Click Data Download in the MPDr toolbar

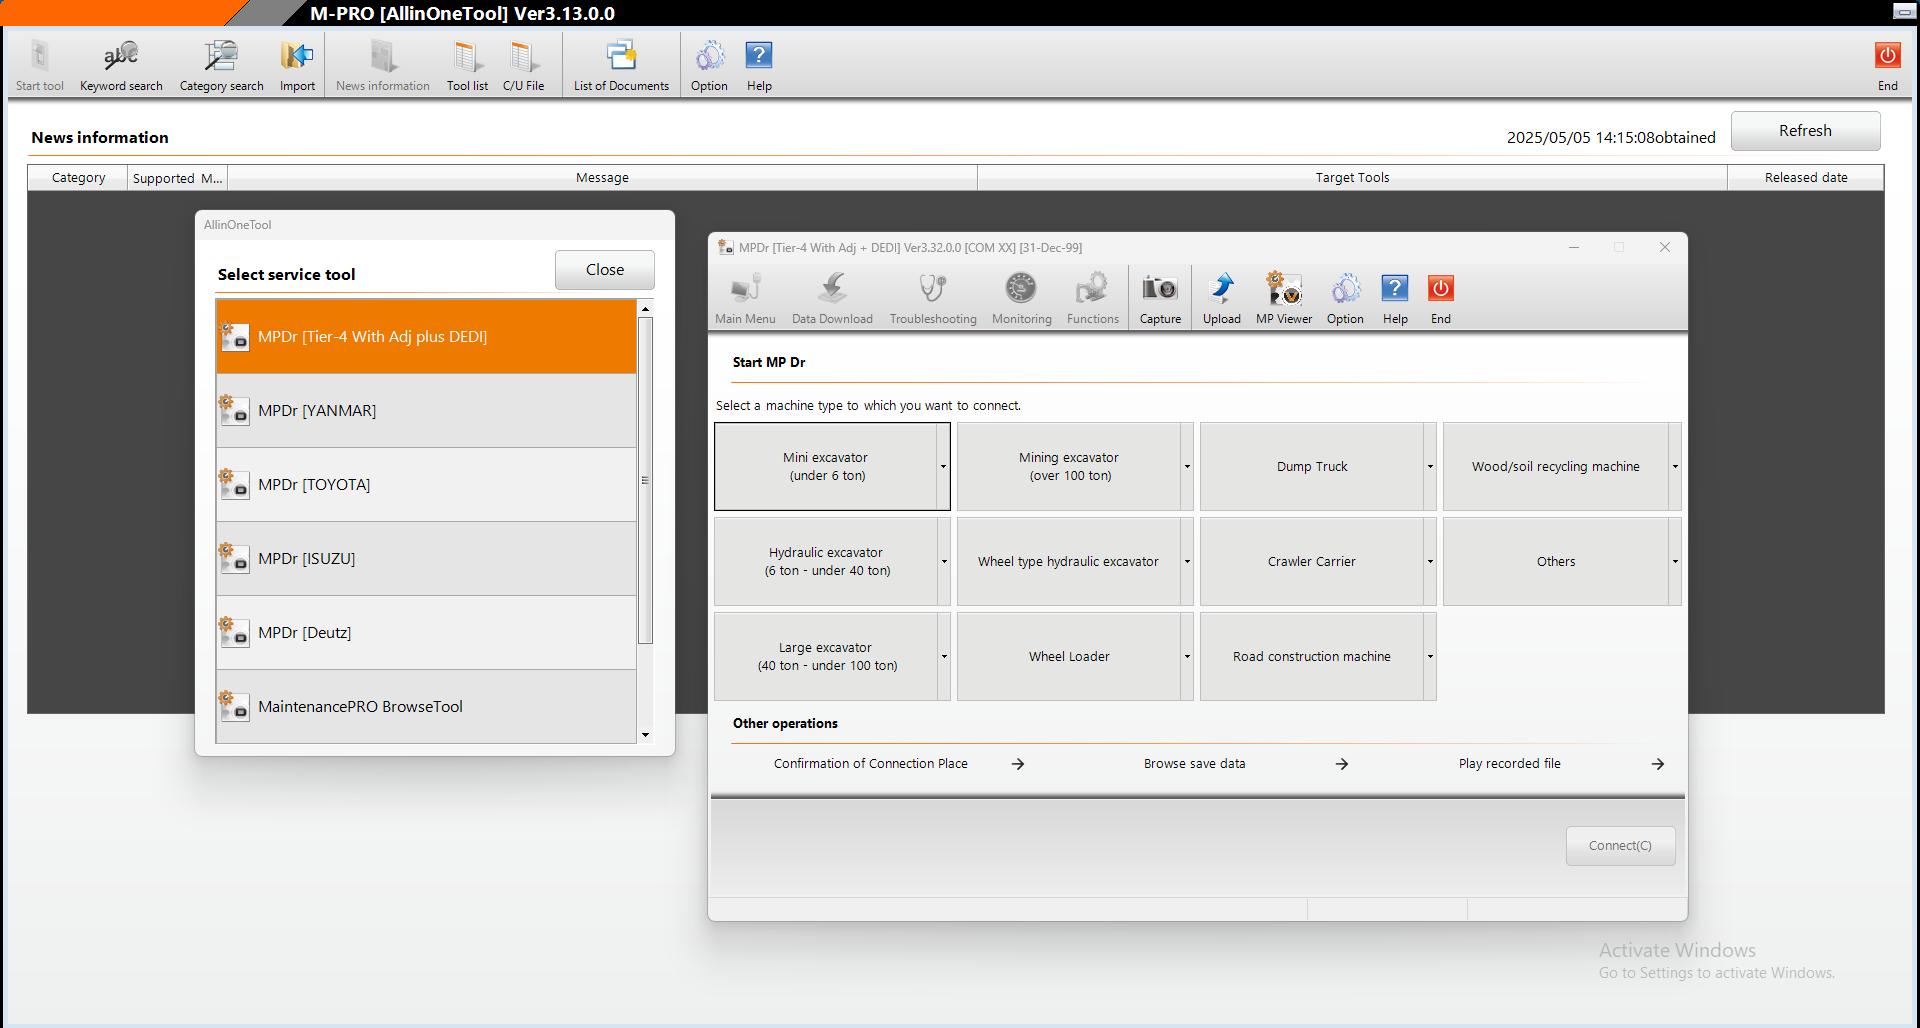pos(832,298)
